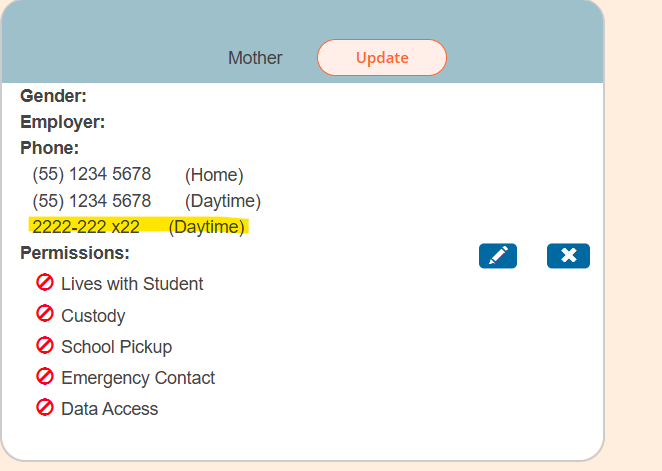Click the Data Access text label

(x=109, y=409)
